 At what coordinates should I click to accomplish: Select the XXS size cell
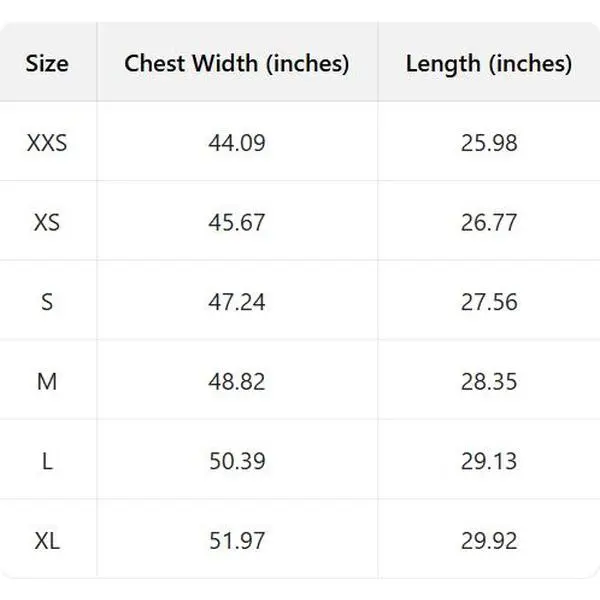point(47,143)
